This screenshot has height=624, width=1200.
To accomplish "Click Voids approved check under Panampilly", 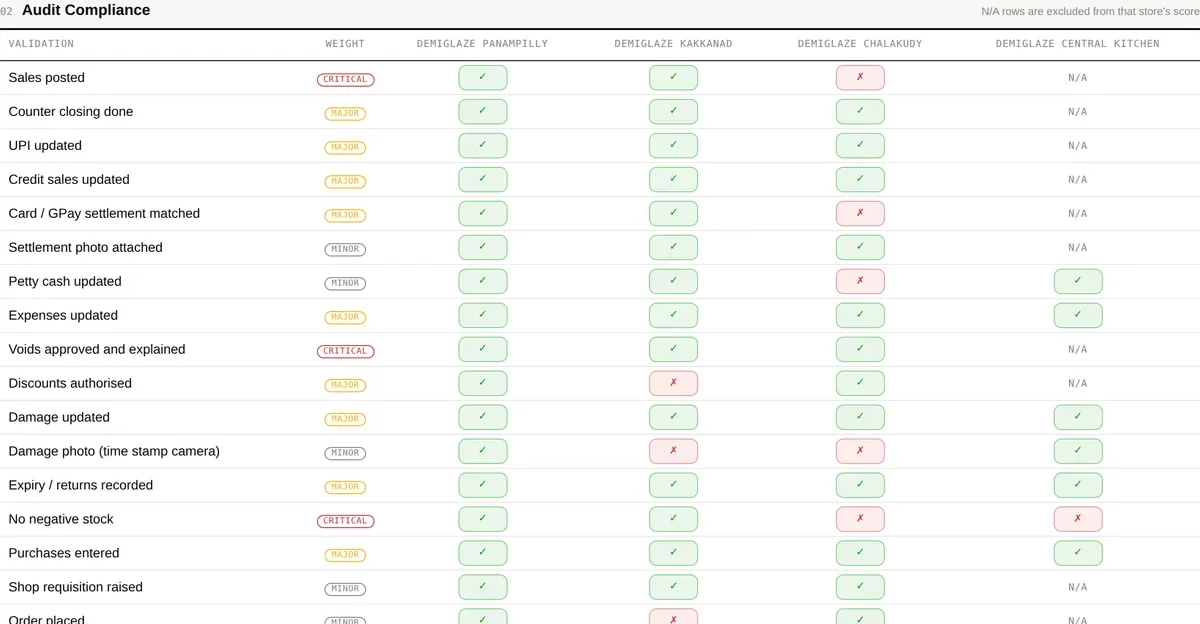I will (x=483, y=350).
